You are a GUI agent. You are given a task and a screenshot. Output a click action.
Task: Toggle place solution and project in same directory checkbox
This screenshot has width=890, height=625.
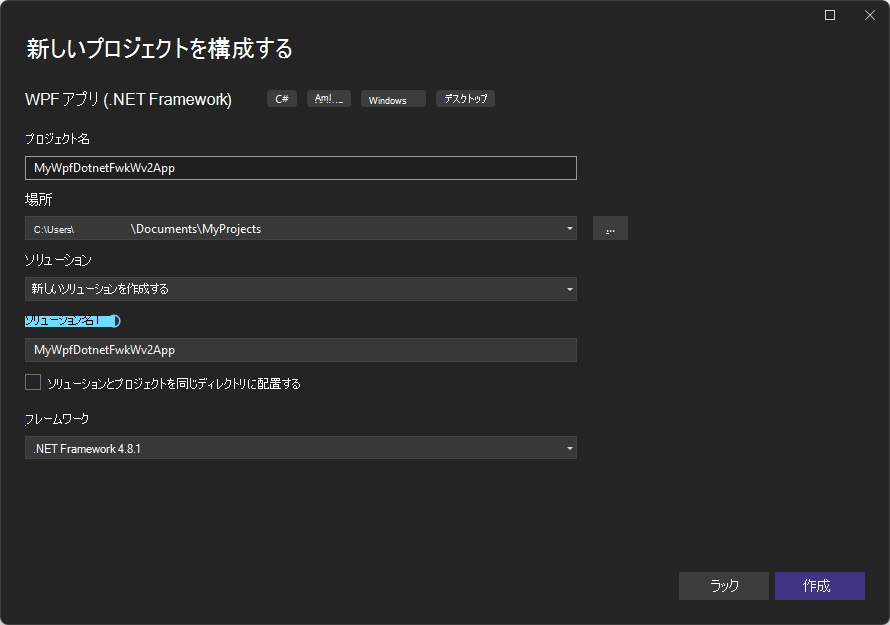[33, 382]
